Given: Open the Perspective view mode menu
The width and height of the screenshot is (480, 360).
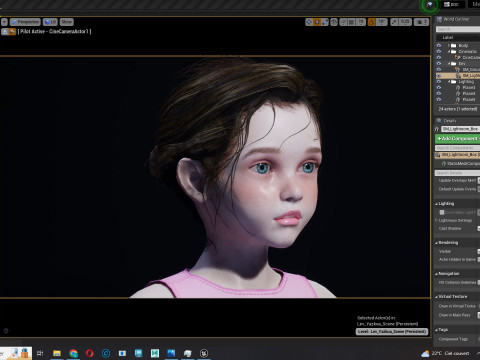Looking at the screenshot, I should point(25,22).
